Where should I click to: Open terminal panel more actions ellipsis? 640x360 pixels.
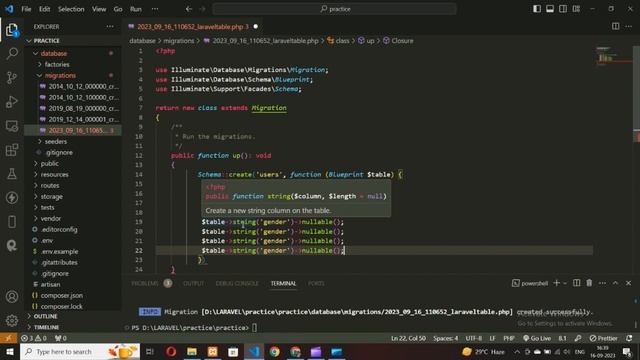coord(602,283)
